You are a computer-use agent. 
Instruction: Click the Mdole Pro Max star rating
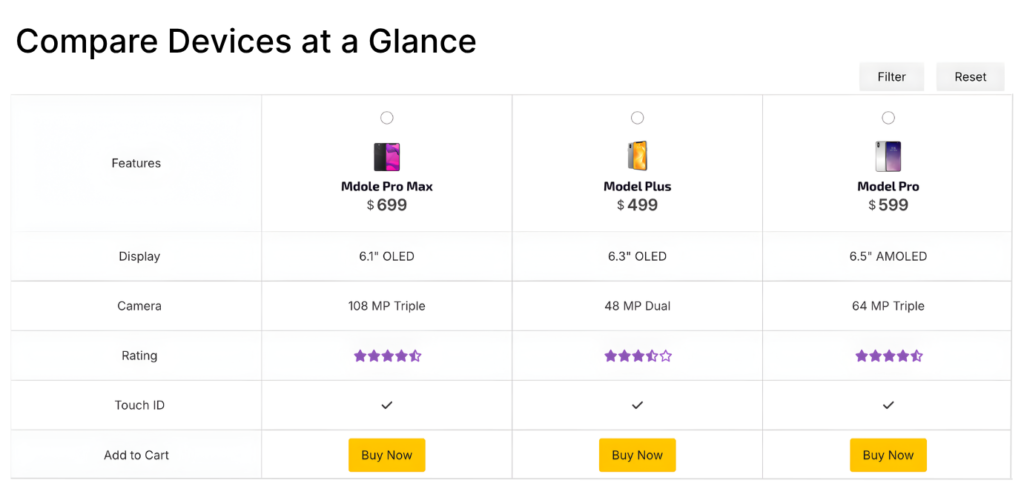coord(387,356)
